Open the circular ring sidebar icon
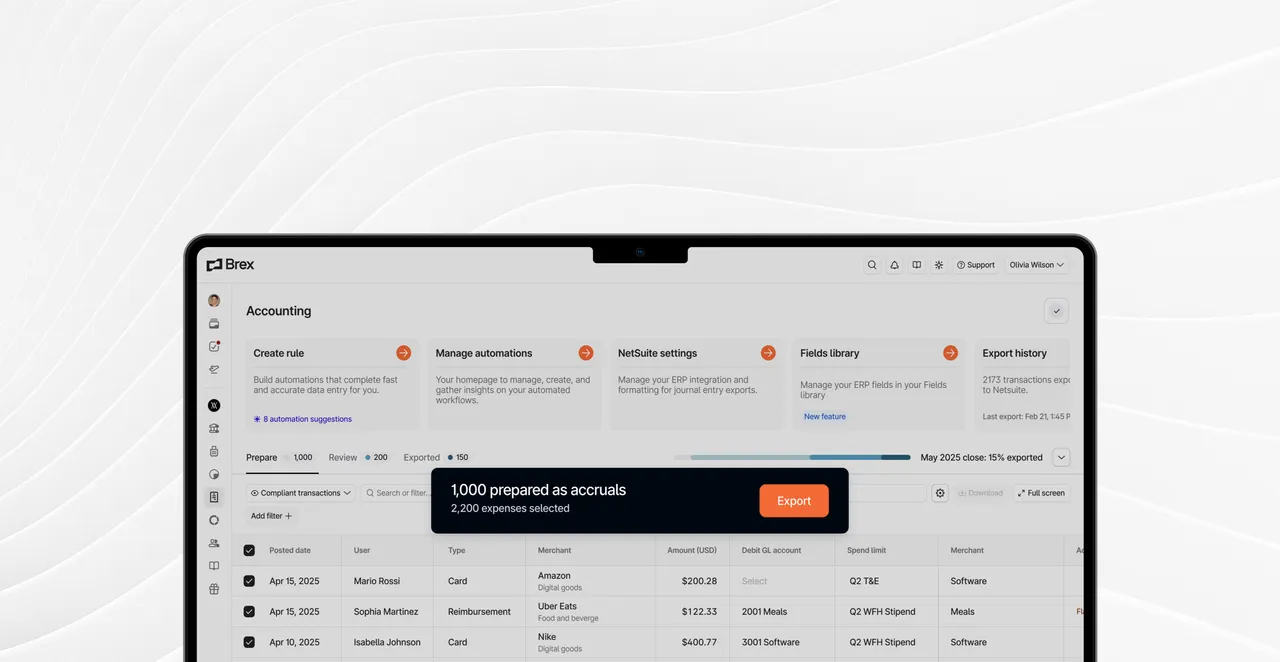 click(214, 520)
